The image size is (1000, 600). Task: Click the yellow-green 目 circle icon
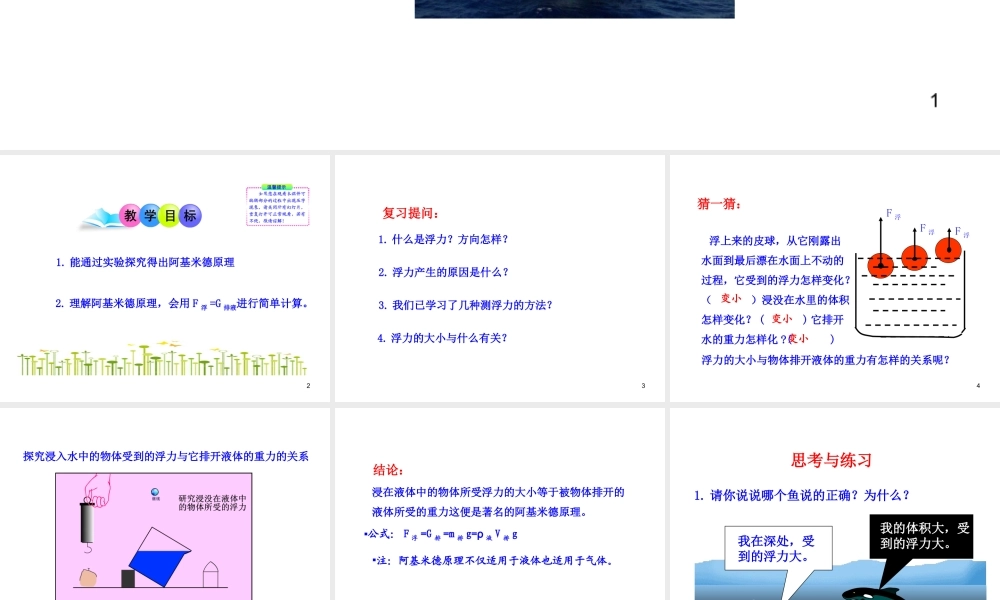170,216
